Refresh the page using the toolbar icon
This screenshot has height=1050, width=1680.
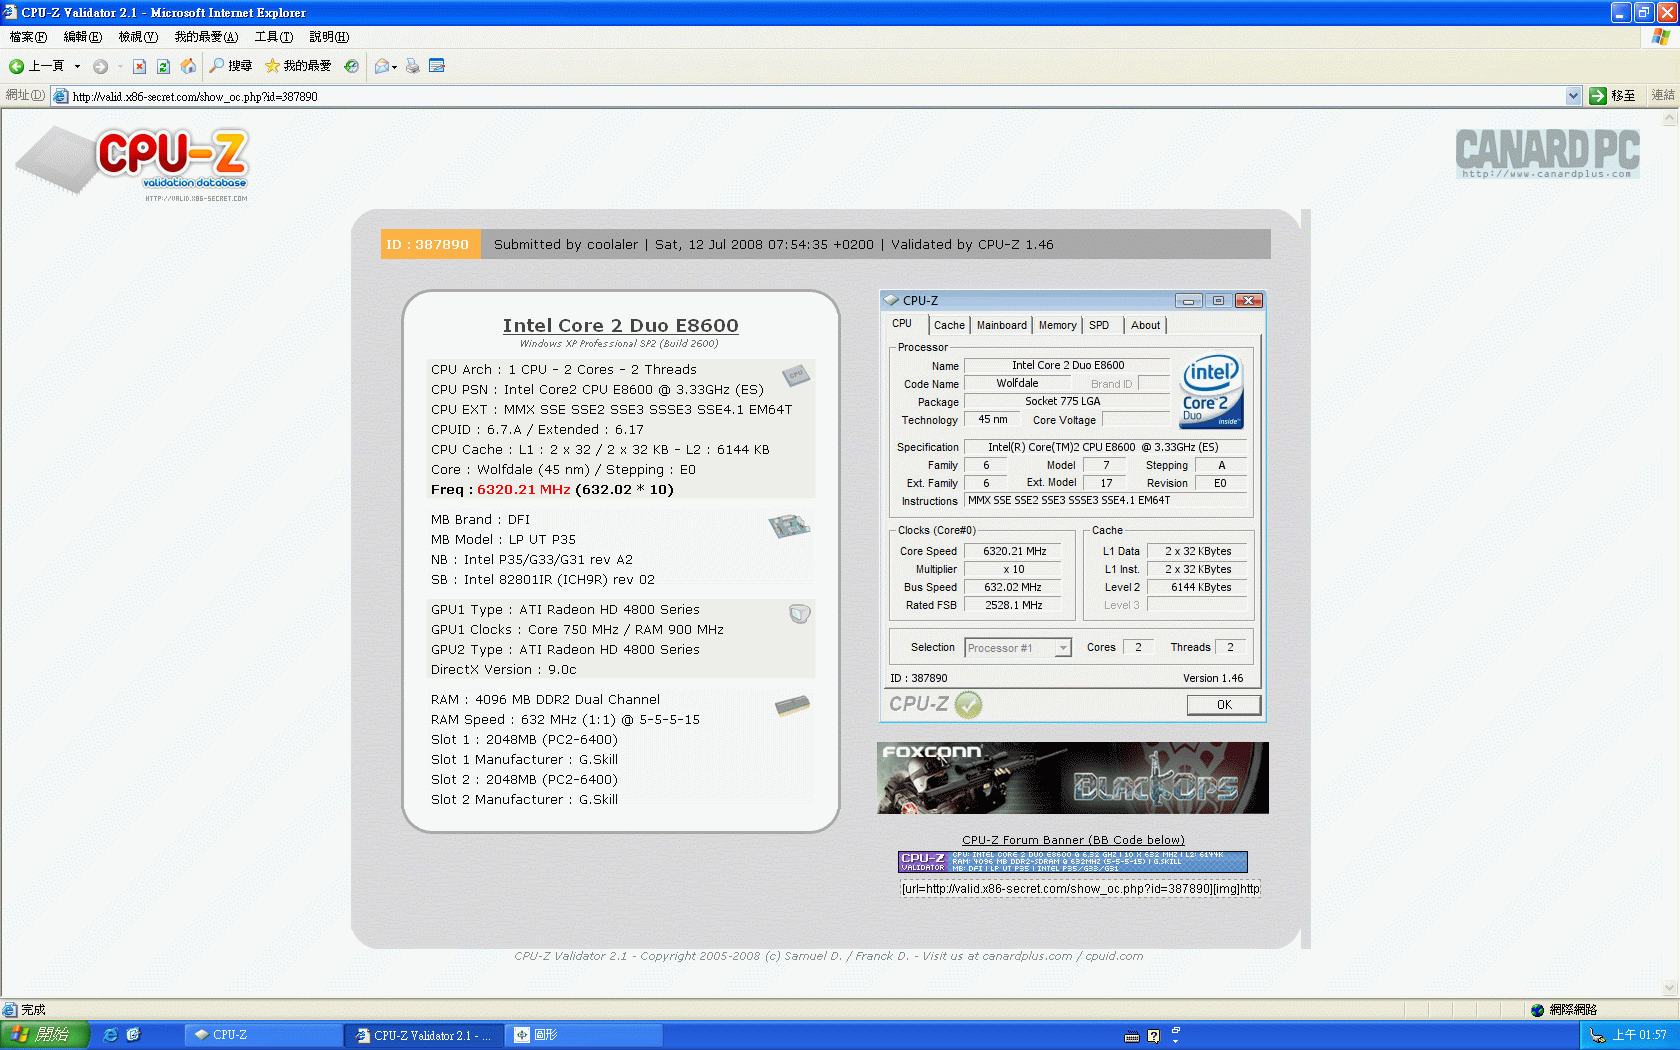163,66
